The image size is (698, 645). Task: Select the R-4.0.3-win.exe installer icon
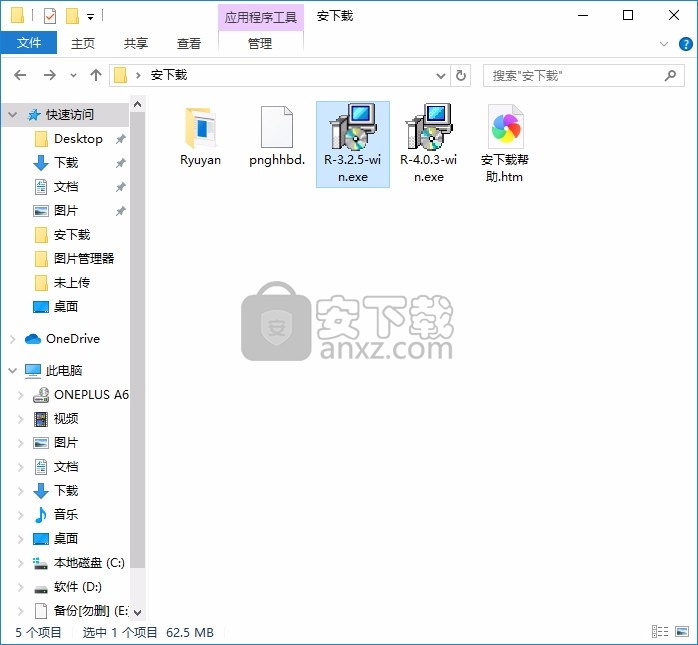point(429,127)
